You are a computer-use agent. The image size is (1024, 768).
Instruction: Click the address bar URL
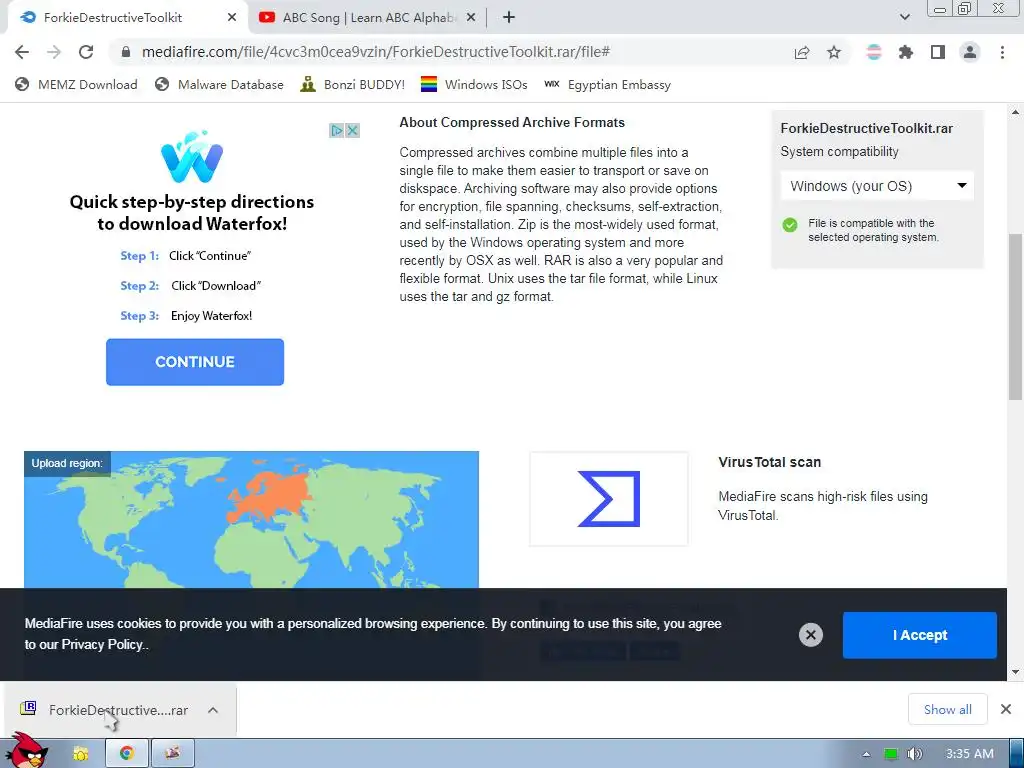[376, 52]
